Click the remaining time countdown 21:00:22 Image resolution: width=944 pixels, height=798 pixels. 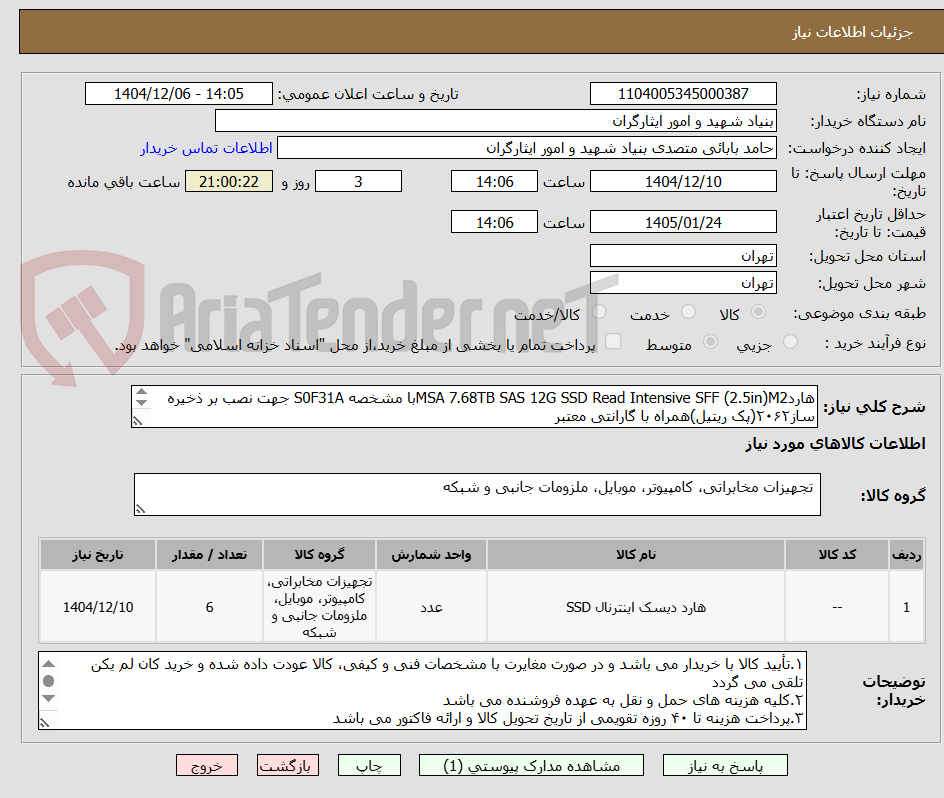coord(229,181)
